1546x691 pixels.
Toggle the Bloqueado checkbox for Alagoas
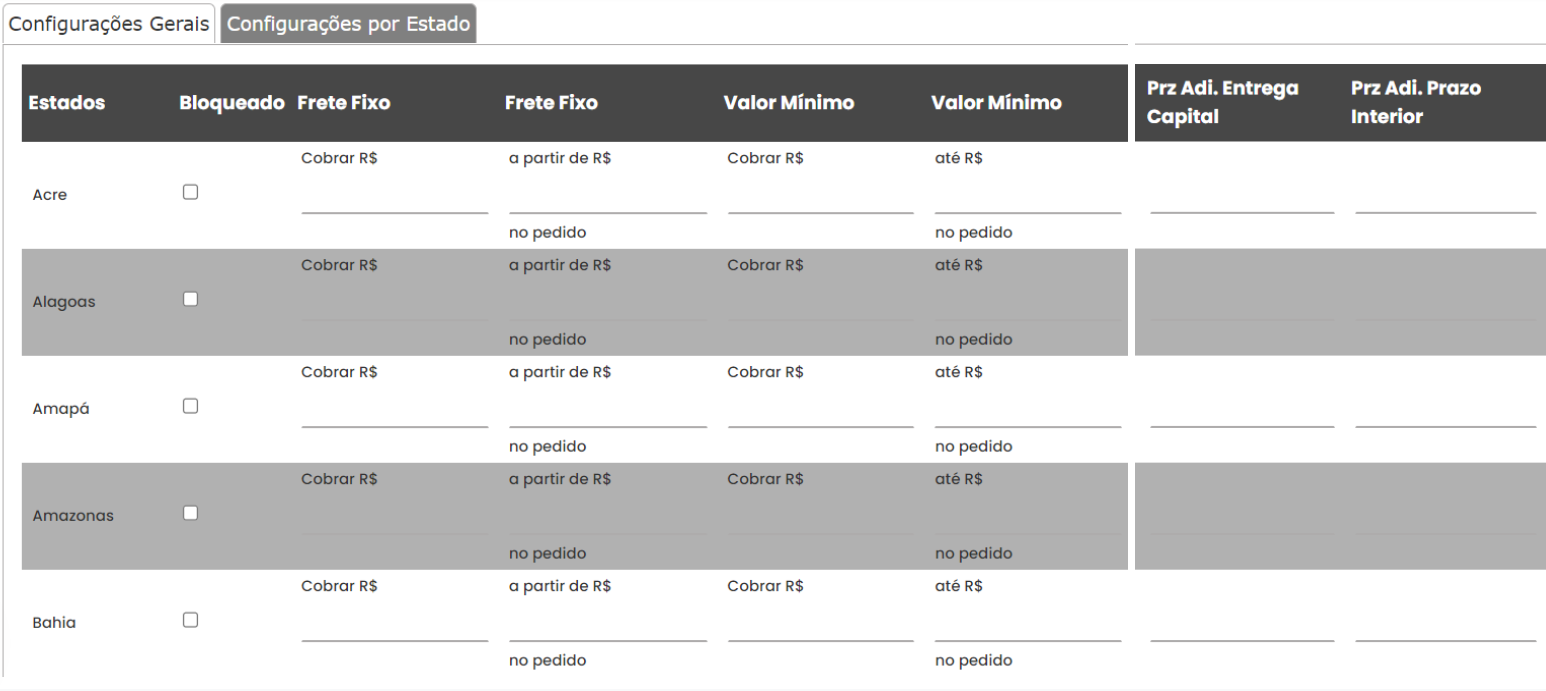tap(191, 299)
